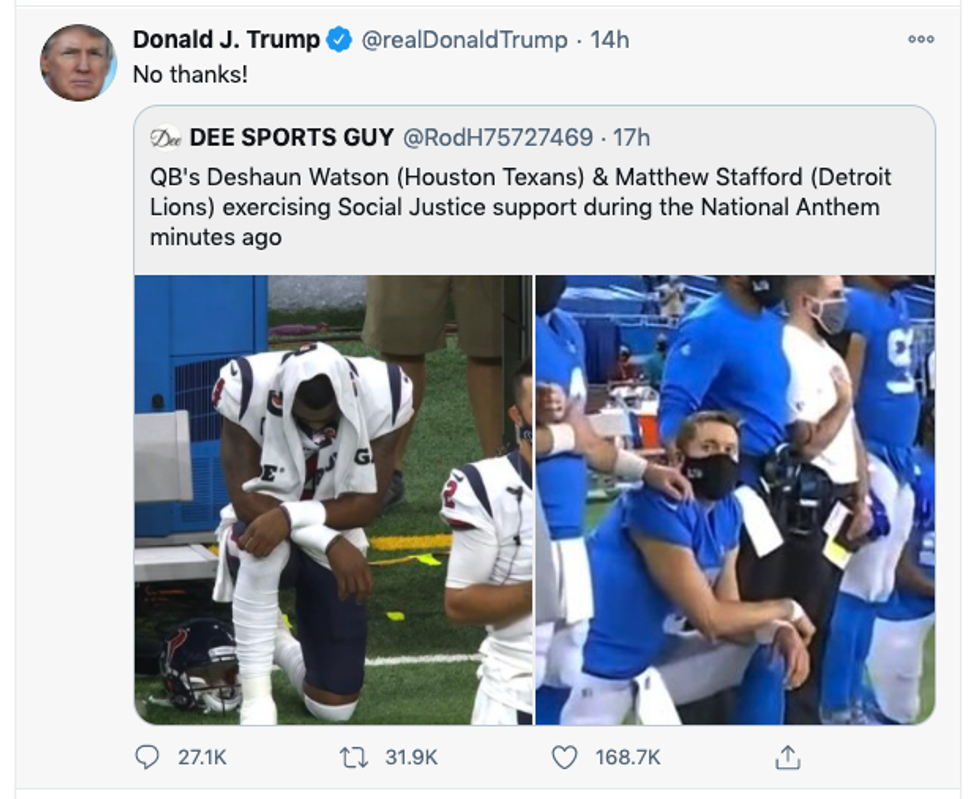Like the tweet with heart icon

[565, 757]
